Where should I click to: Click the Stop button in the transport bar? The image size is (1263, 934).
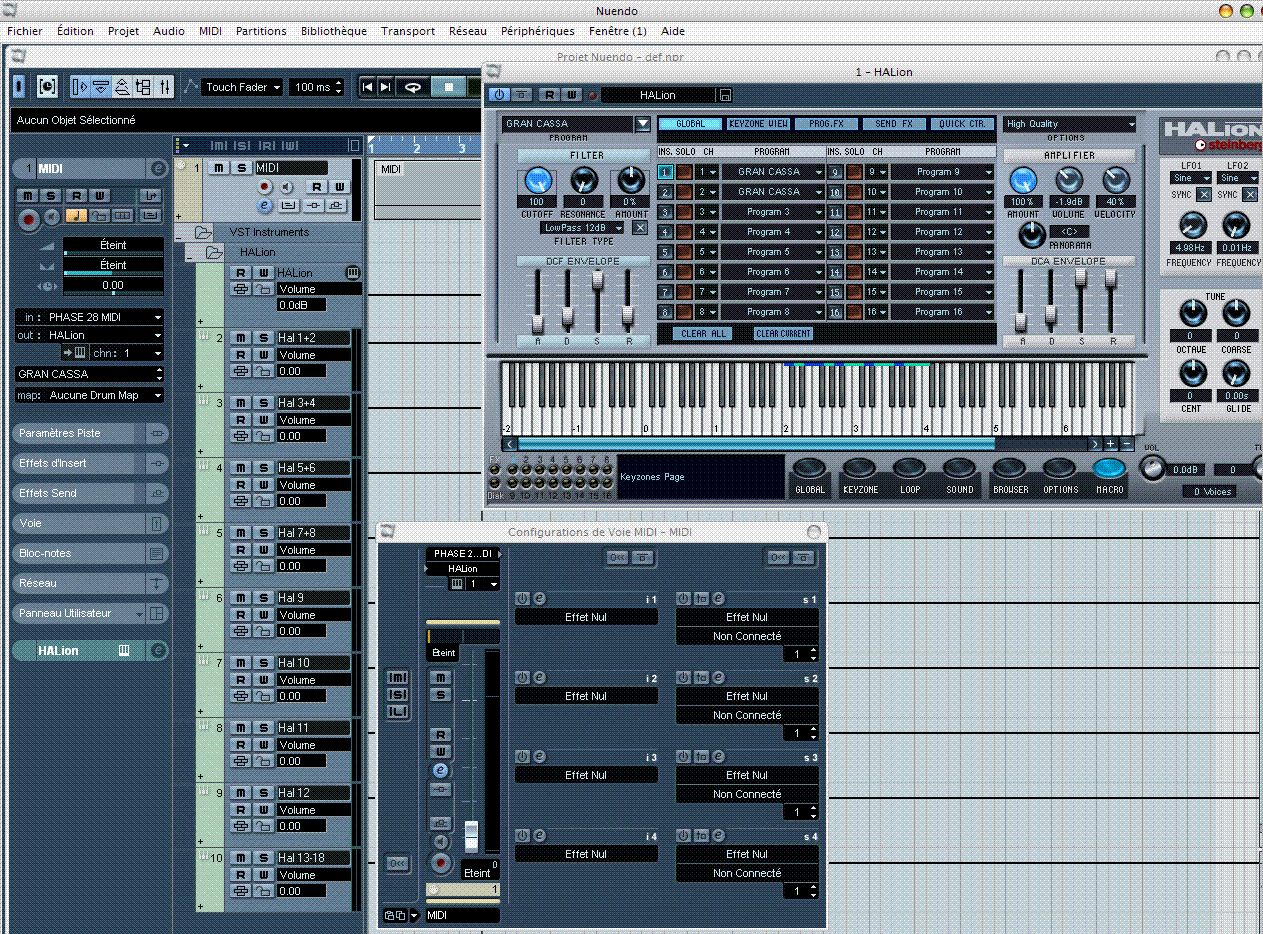449,88
